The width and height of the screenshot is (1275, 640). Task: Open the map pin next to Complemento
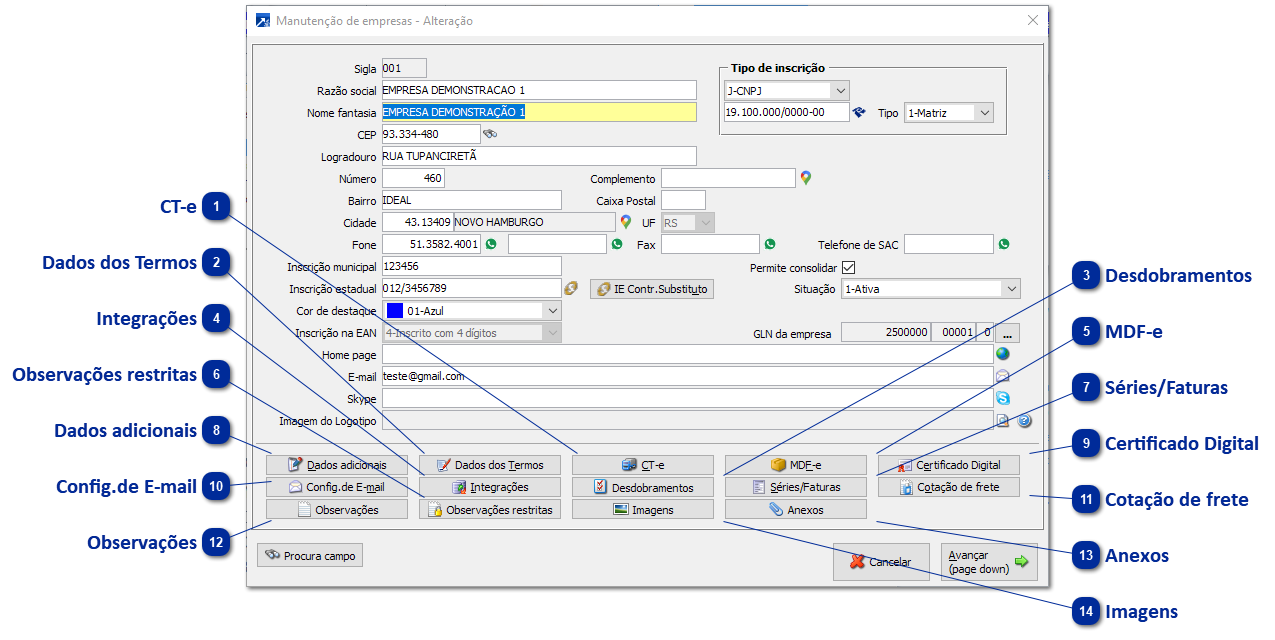pyautogui.click(x=806, y=178)
